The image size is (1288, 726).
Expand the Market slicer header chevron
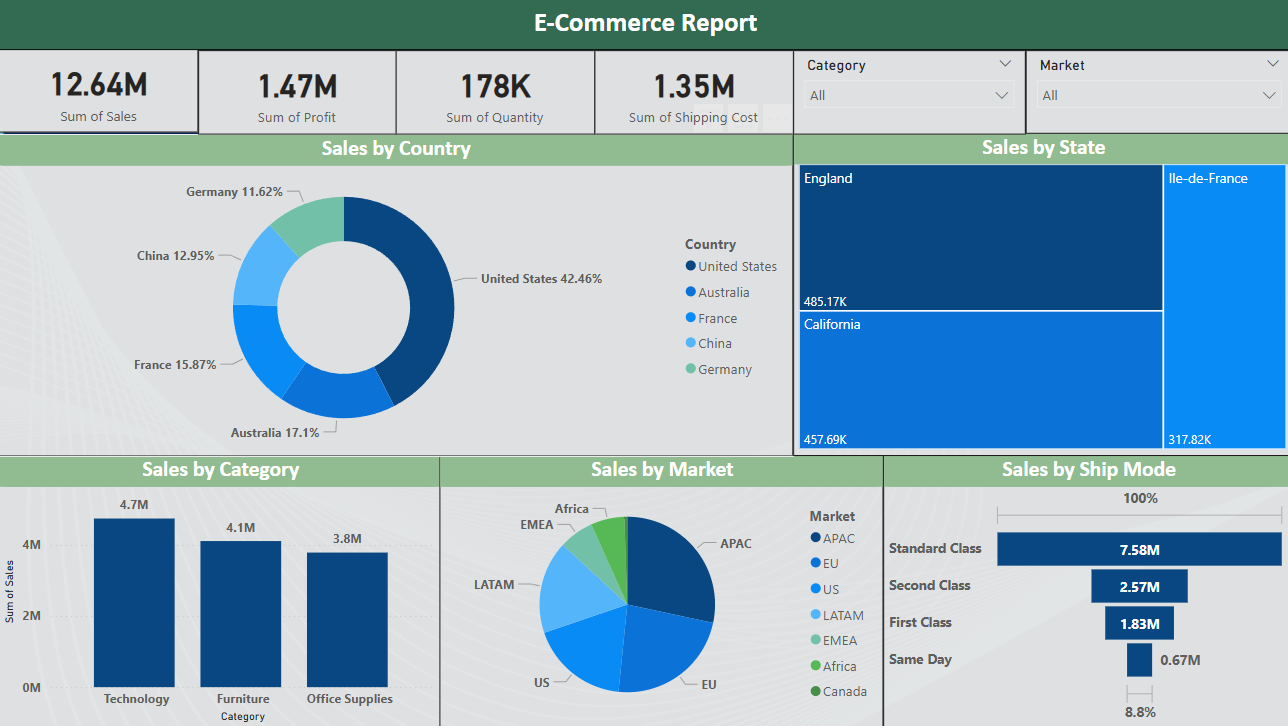click(x=1271, y=64)
